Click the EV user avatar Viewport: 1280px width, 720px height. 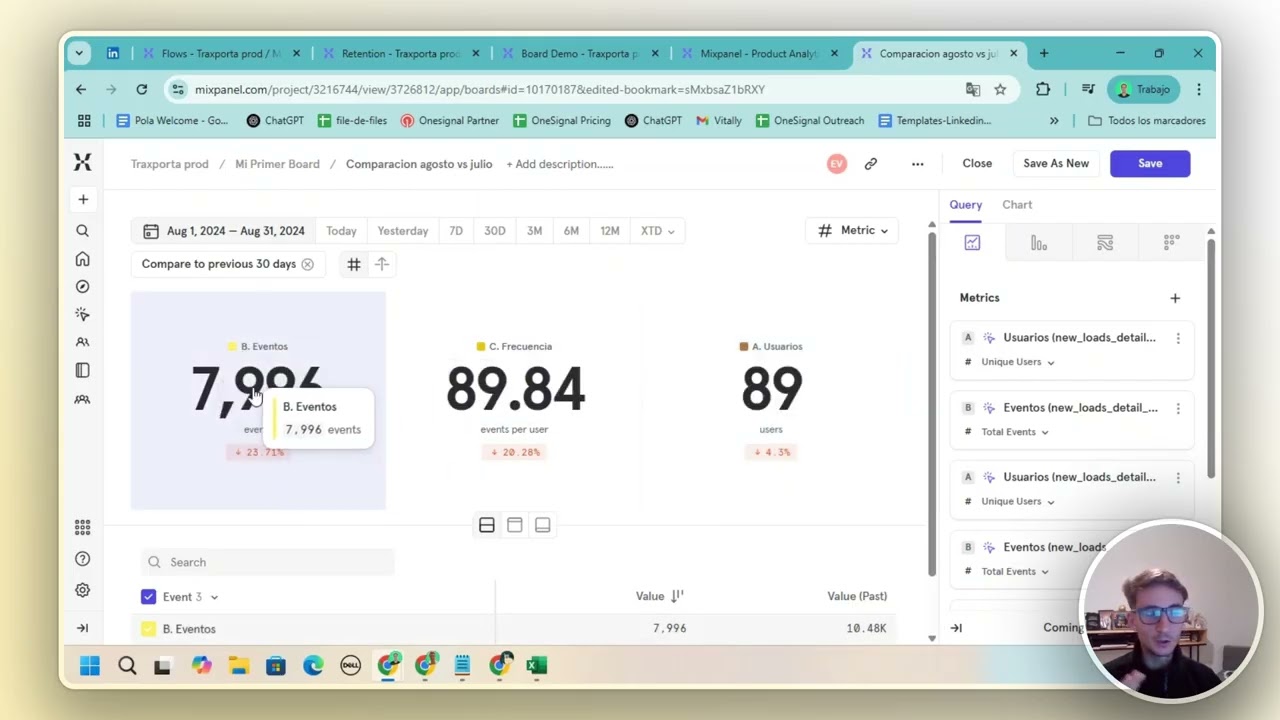(x=836, y=164)
